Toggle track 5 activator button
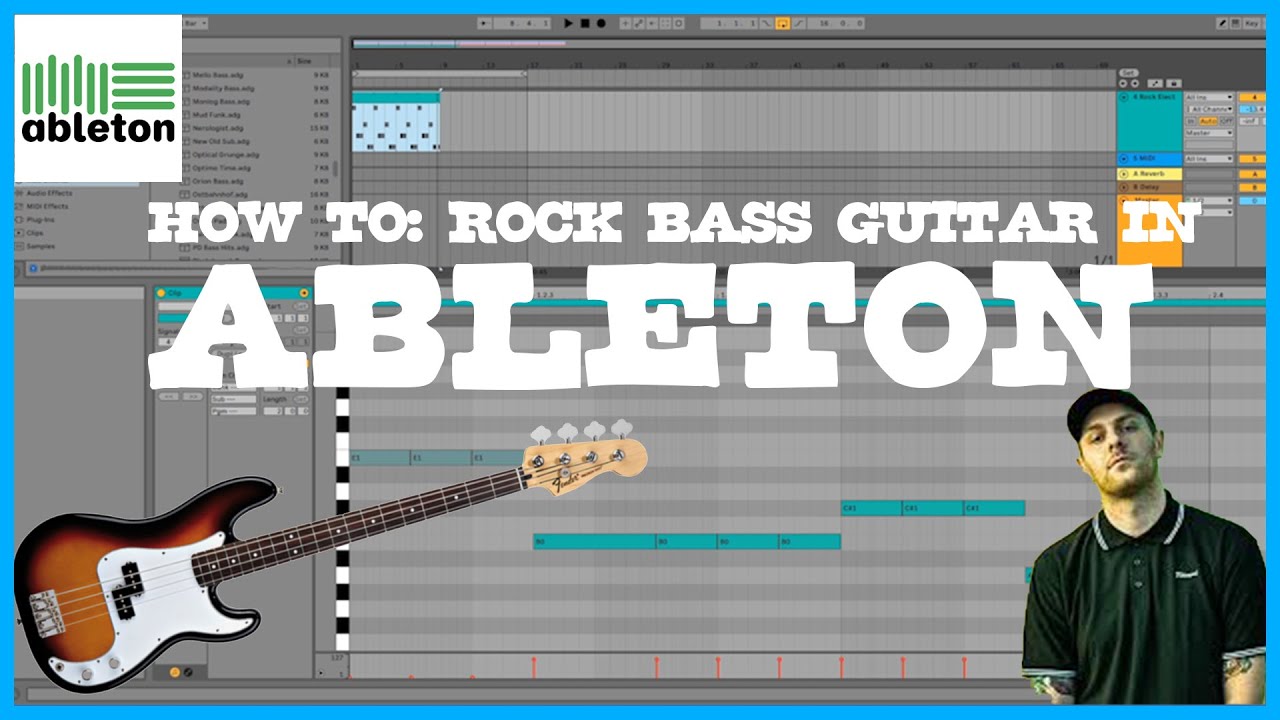 [1252, 158]
